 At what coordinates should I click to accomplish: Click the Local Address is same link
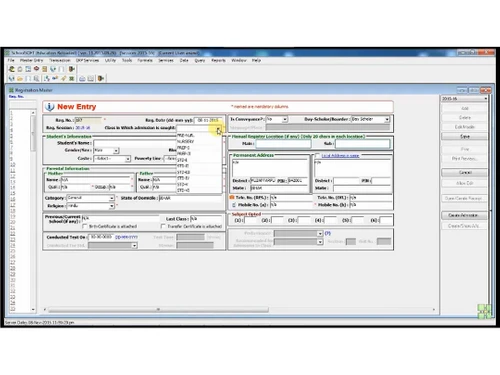[340, 156]
